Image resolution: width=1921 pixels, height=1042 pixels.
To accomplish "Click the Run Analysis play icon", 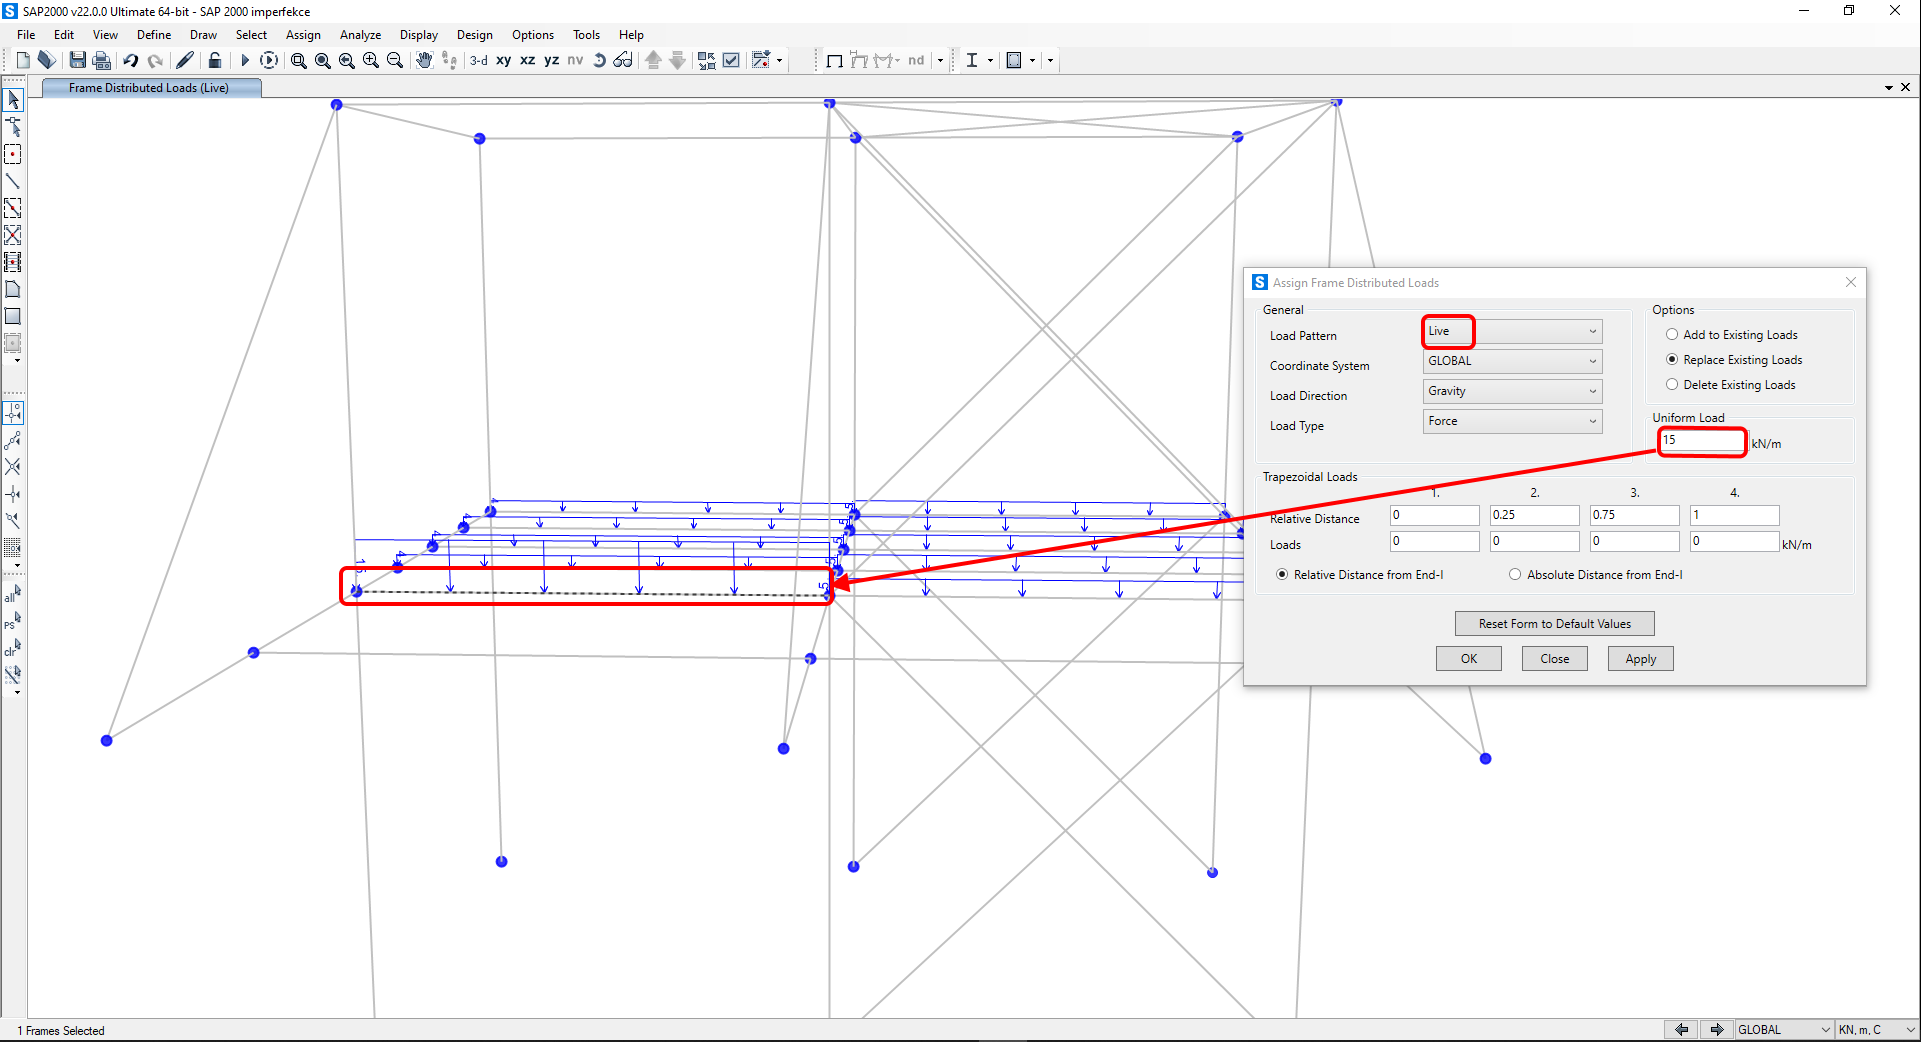I will click(x=244, y=60).
